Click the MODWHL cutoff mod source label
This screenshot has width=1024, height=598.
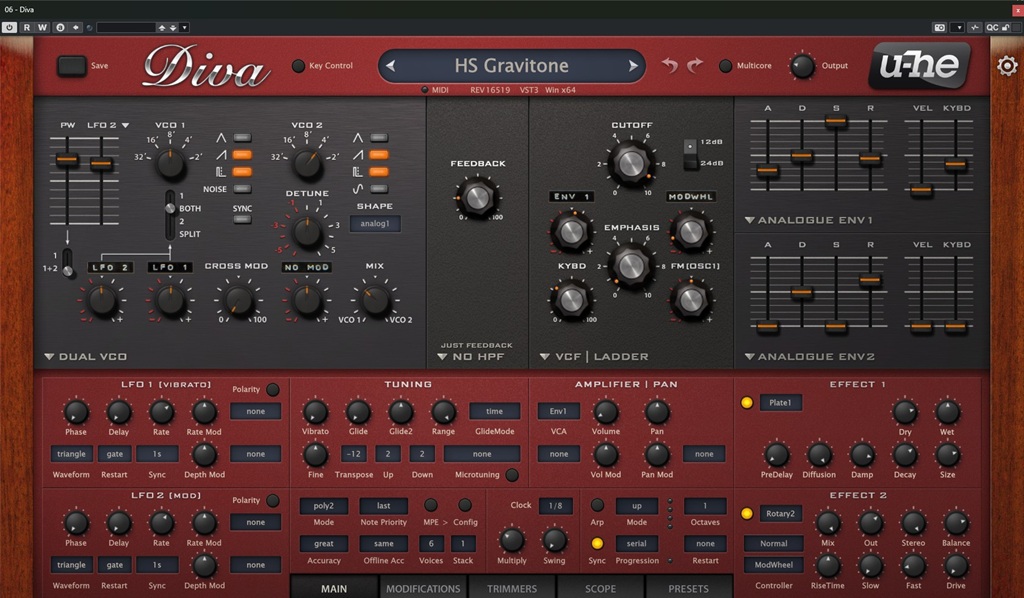pos(691,197)
